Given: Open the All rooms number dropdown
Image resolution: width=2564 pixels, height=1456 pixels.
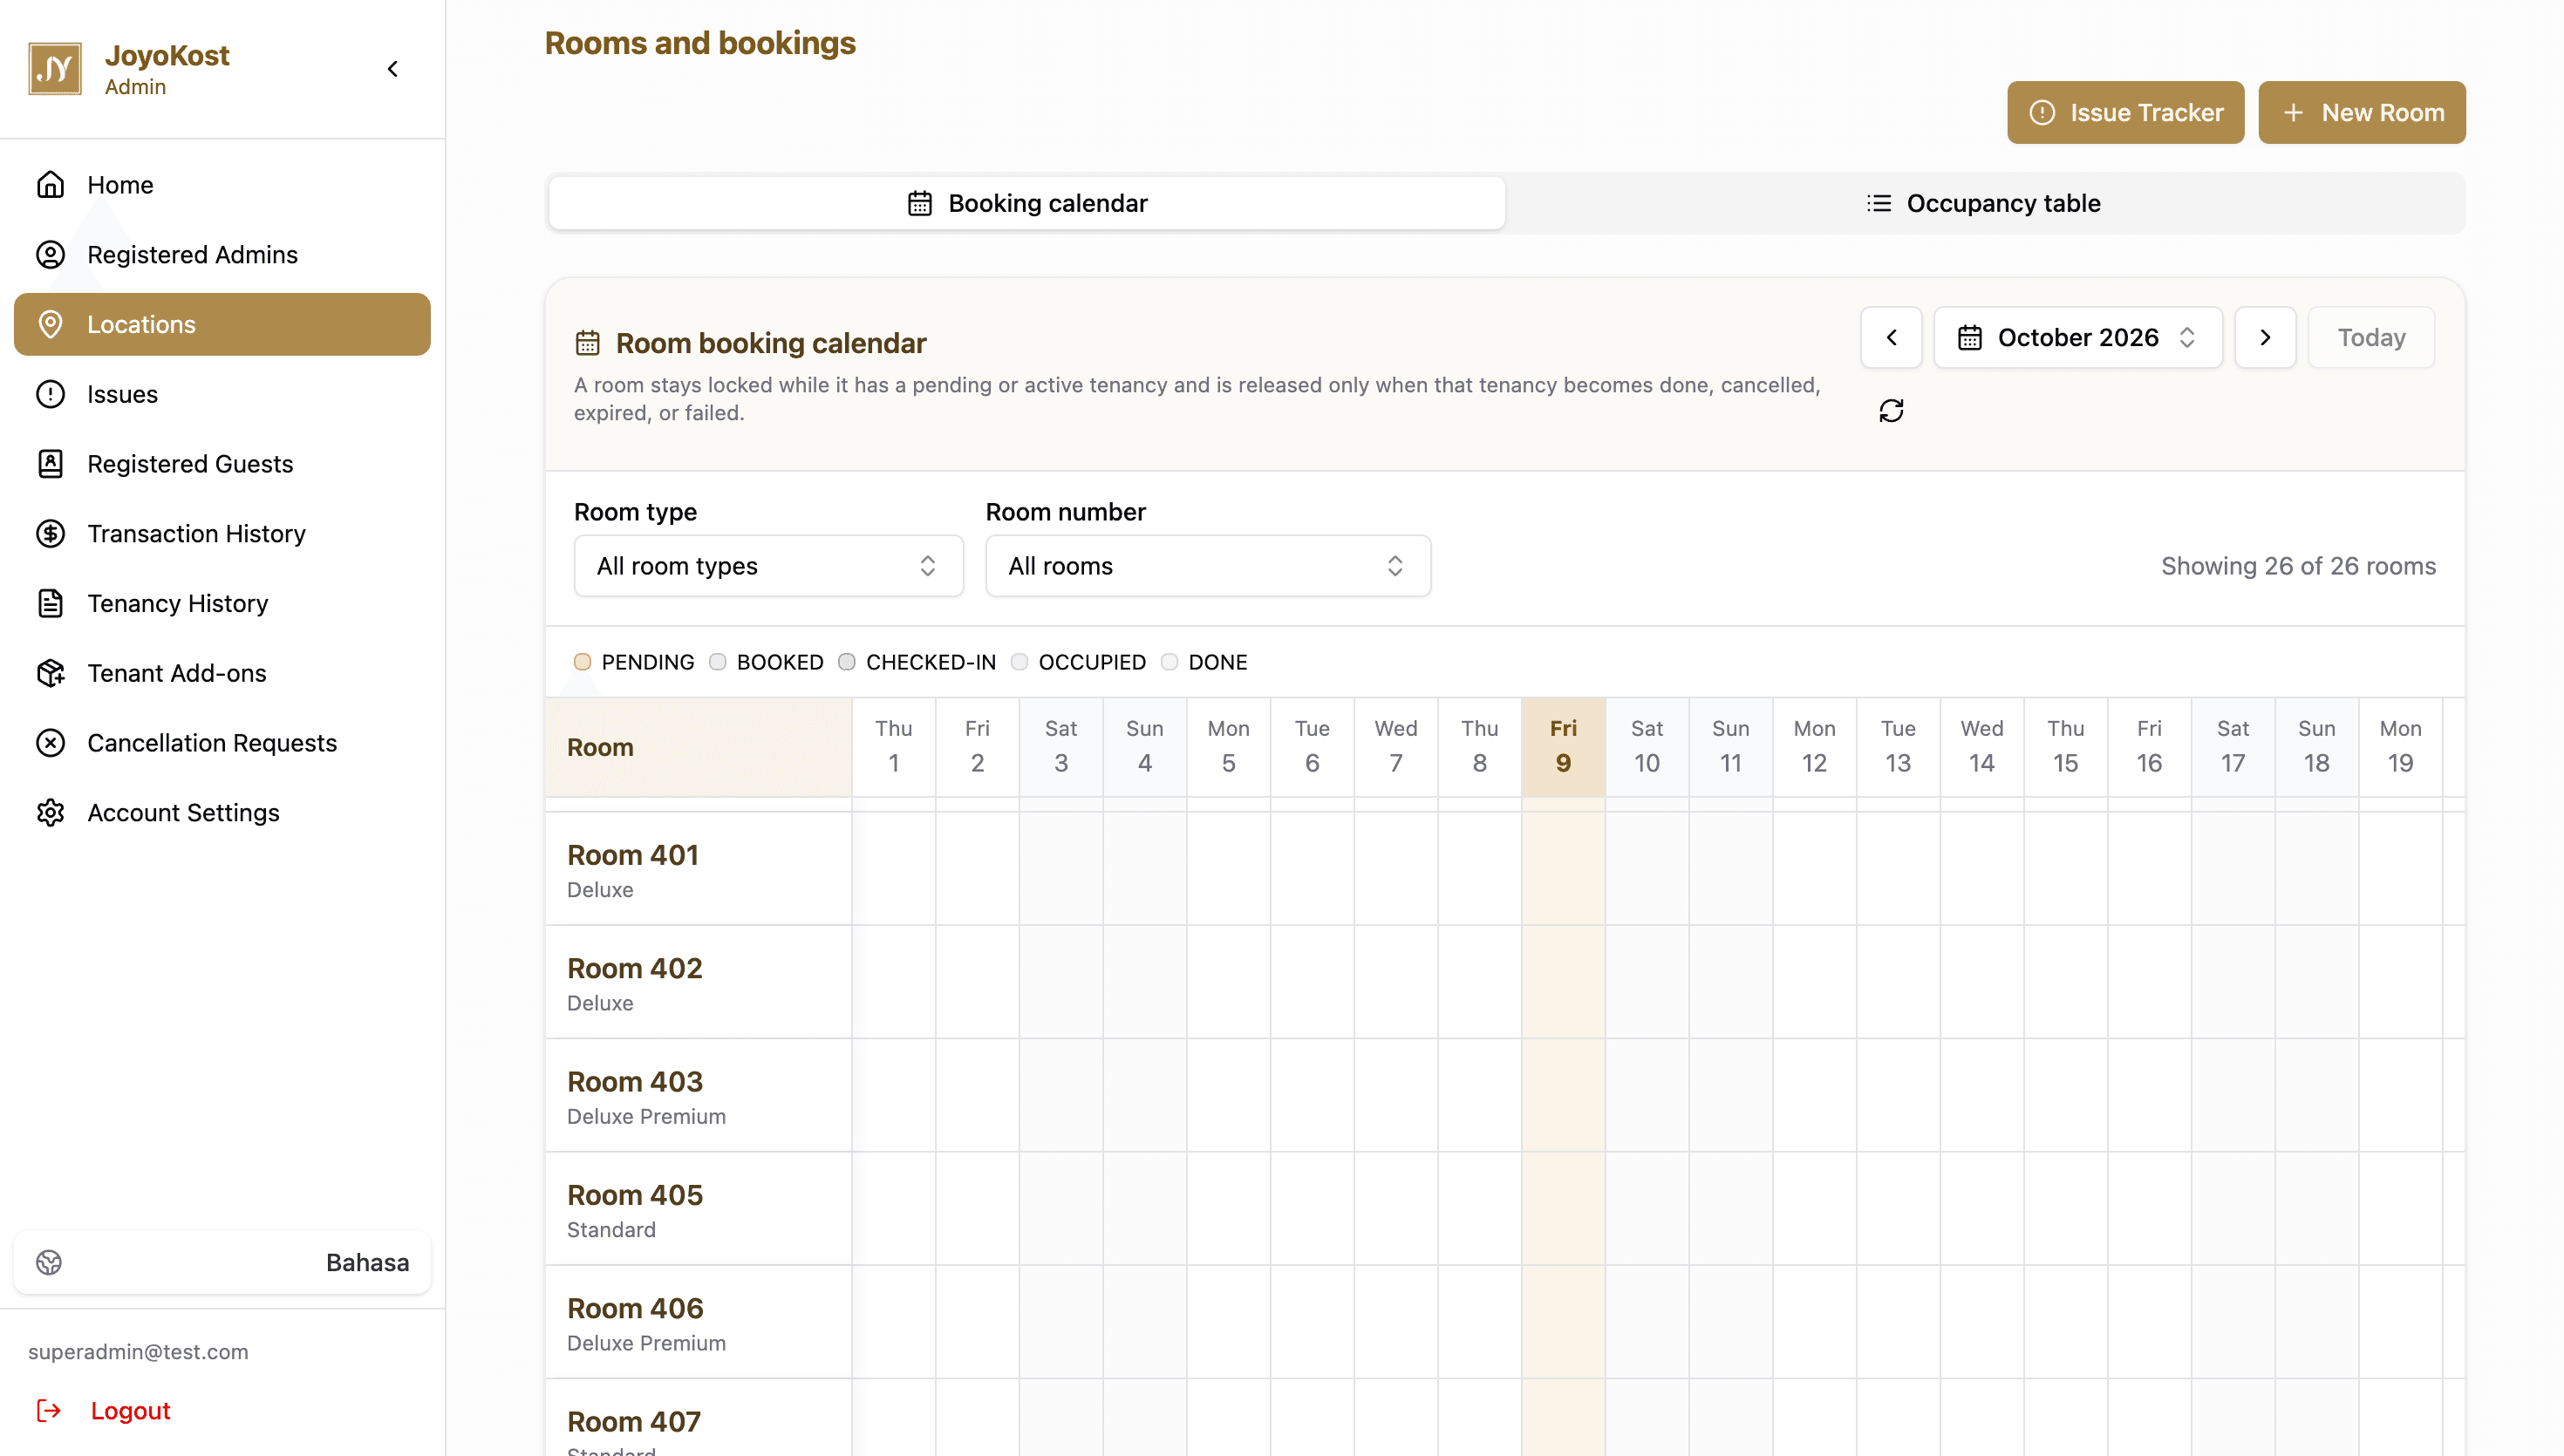Looking at the screenshot, I should coord(1207,566).
